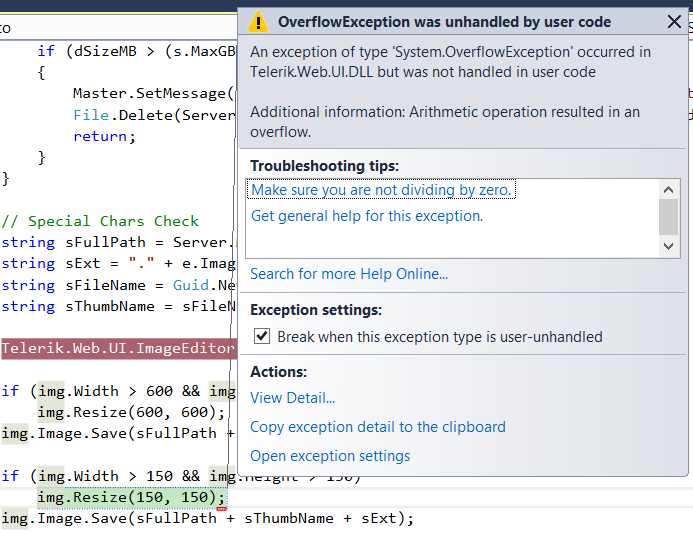Screen dimensions: 693x534
Task: Open the 'Make sure you are not dividing by zero' tip
Action: (x=382, y=190)
